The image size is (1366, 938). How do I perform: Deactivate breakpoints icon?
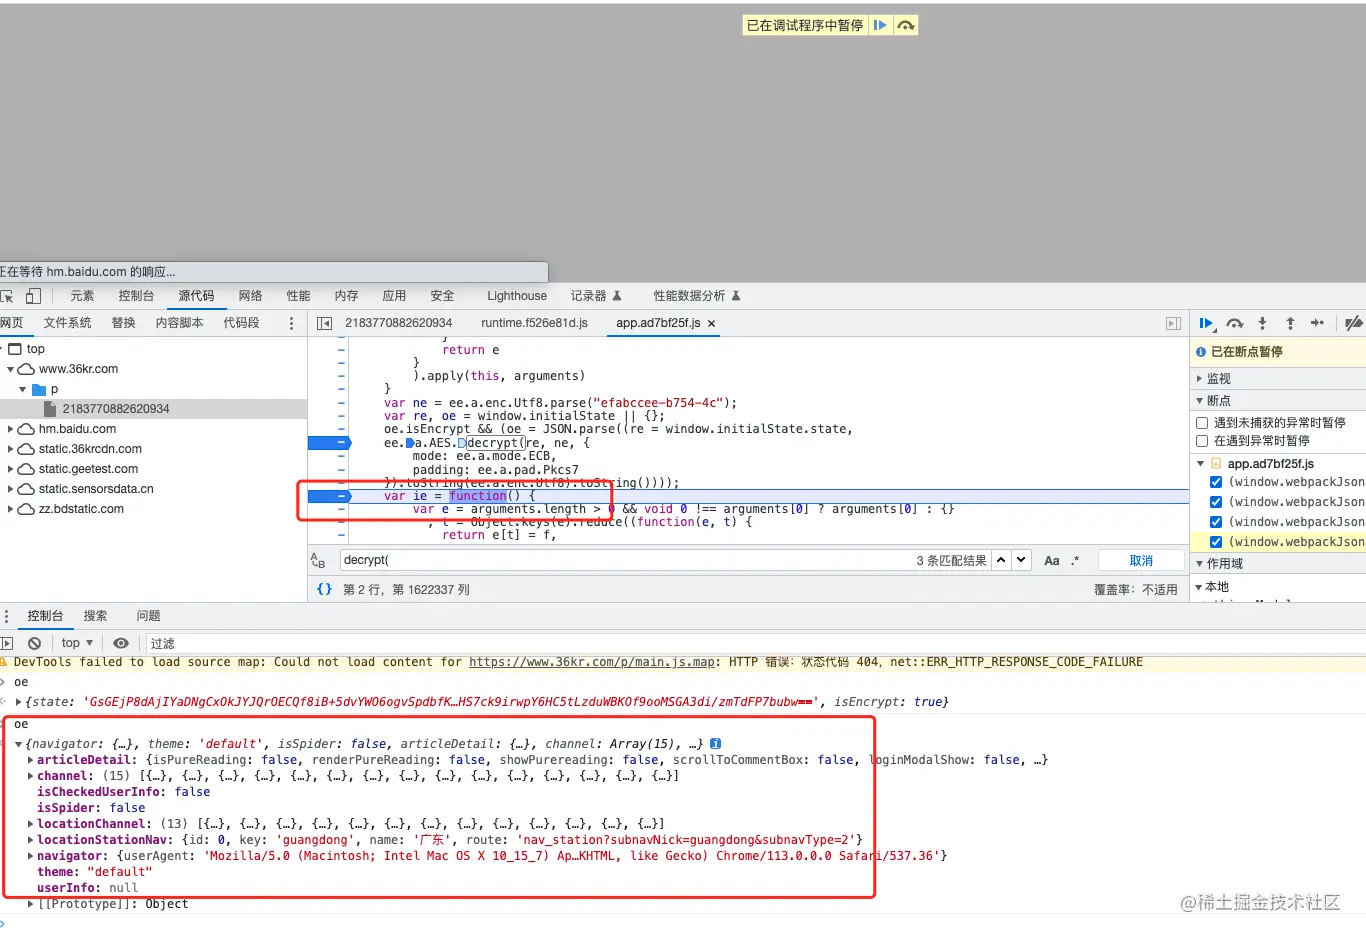[1353, 323]
